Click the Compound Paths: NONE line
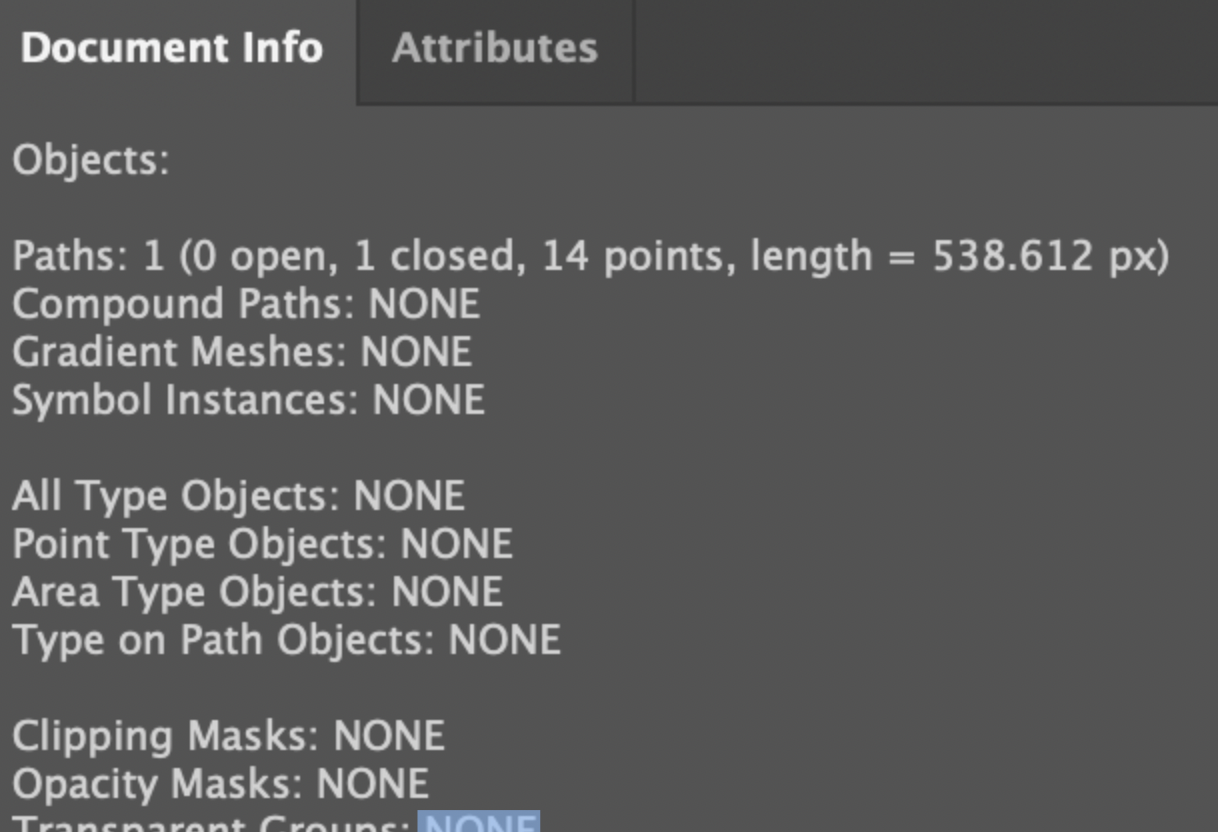The width and height of the screenshot is (1218, 832). (x=246, y=304)
